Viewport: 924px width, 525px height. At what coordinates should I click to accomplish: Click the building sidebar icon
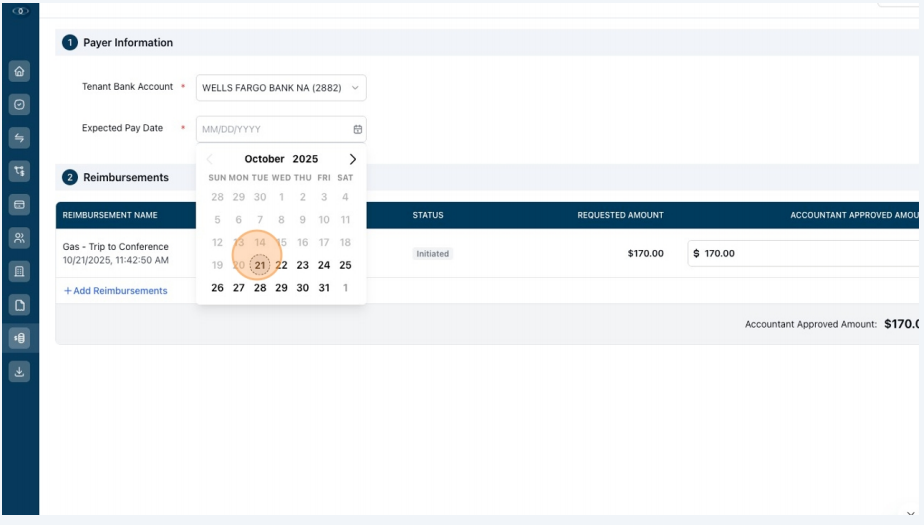[x=19, y=272]
